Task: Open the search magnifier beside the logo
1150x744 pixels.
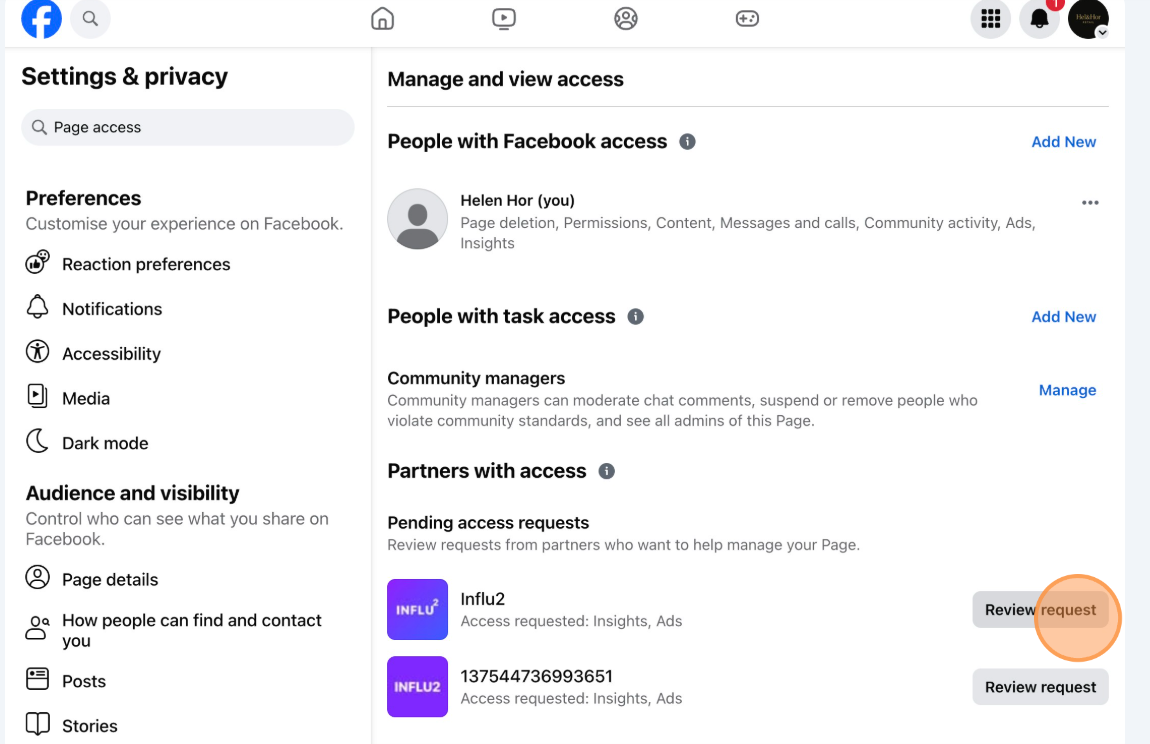Action: tap(90, 19)
